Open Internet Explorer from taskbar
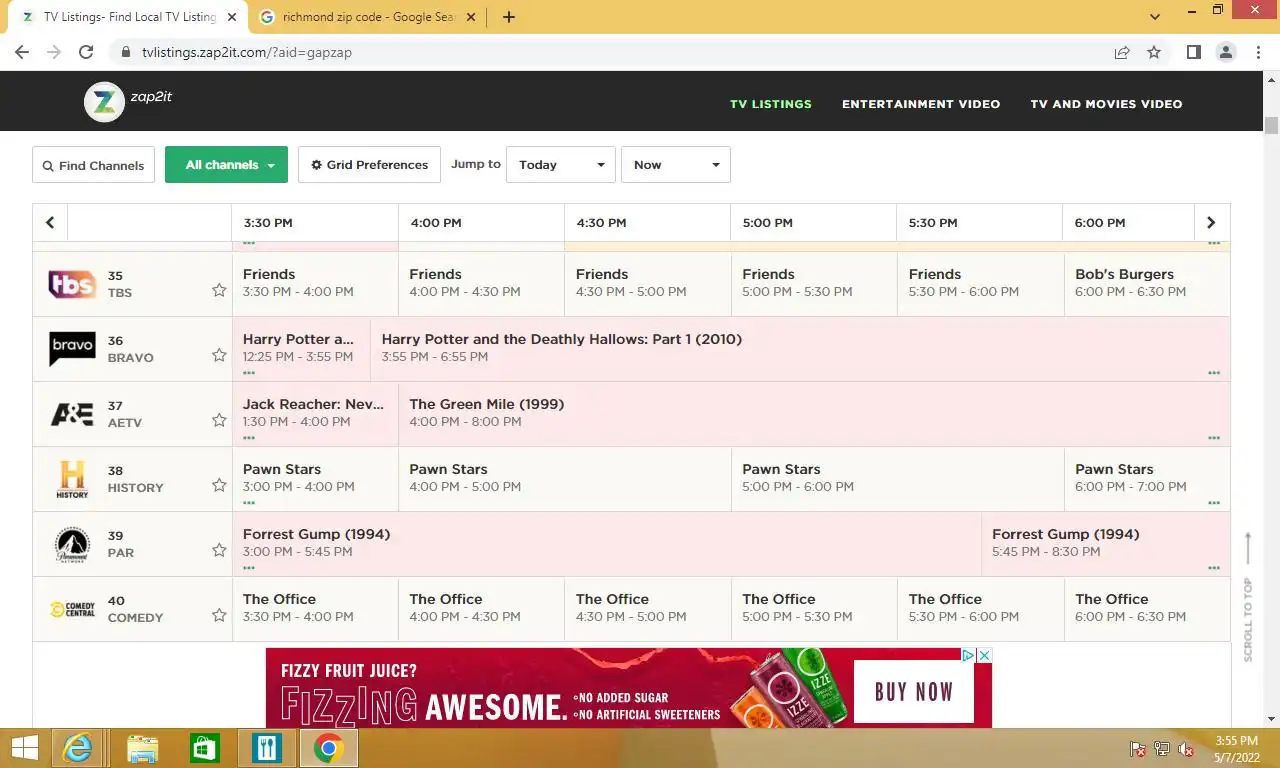1280x768 pixels. pos(77,748)
